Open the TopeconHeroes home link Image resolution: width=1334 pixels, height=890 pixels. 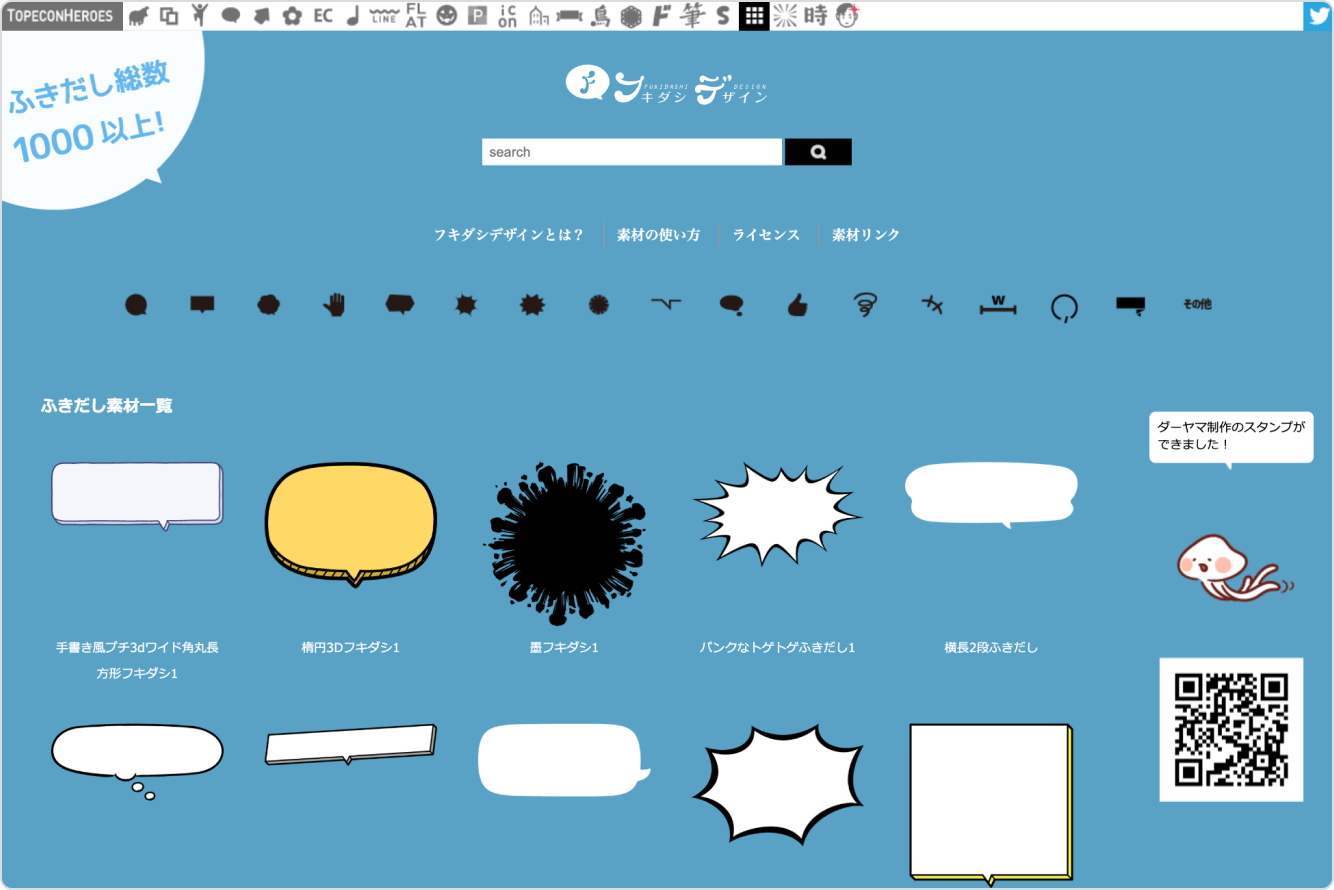(62, 16)
